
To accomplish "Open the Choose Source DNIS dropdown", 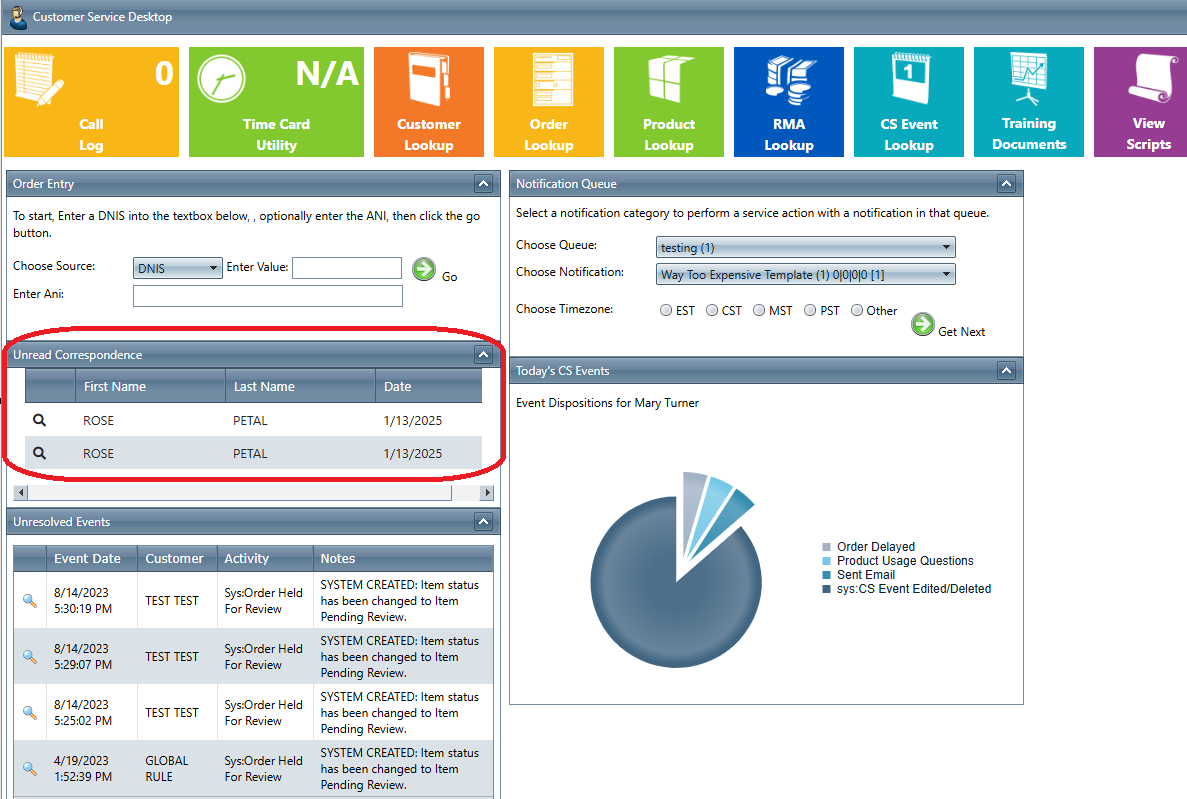I will (x=178, y=268).
